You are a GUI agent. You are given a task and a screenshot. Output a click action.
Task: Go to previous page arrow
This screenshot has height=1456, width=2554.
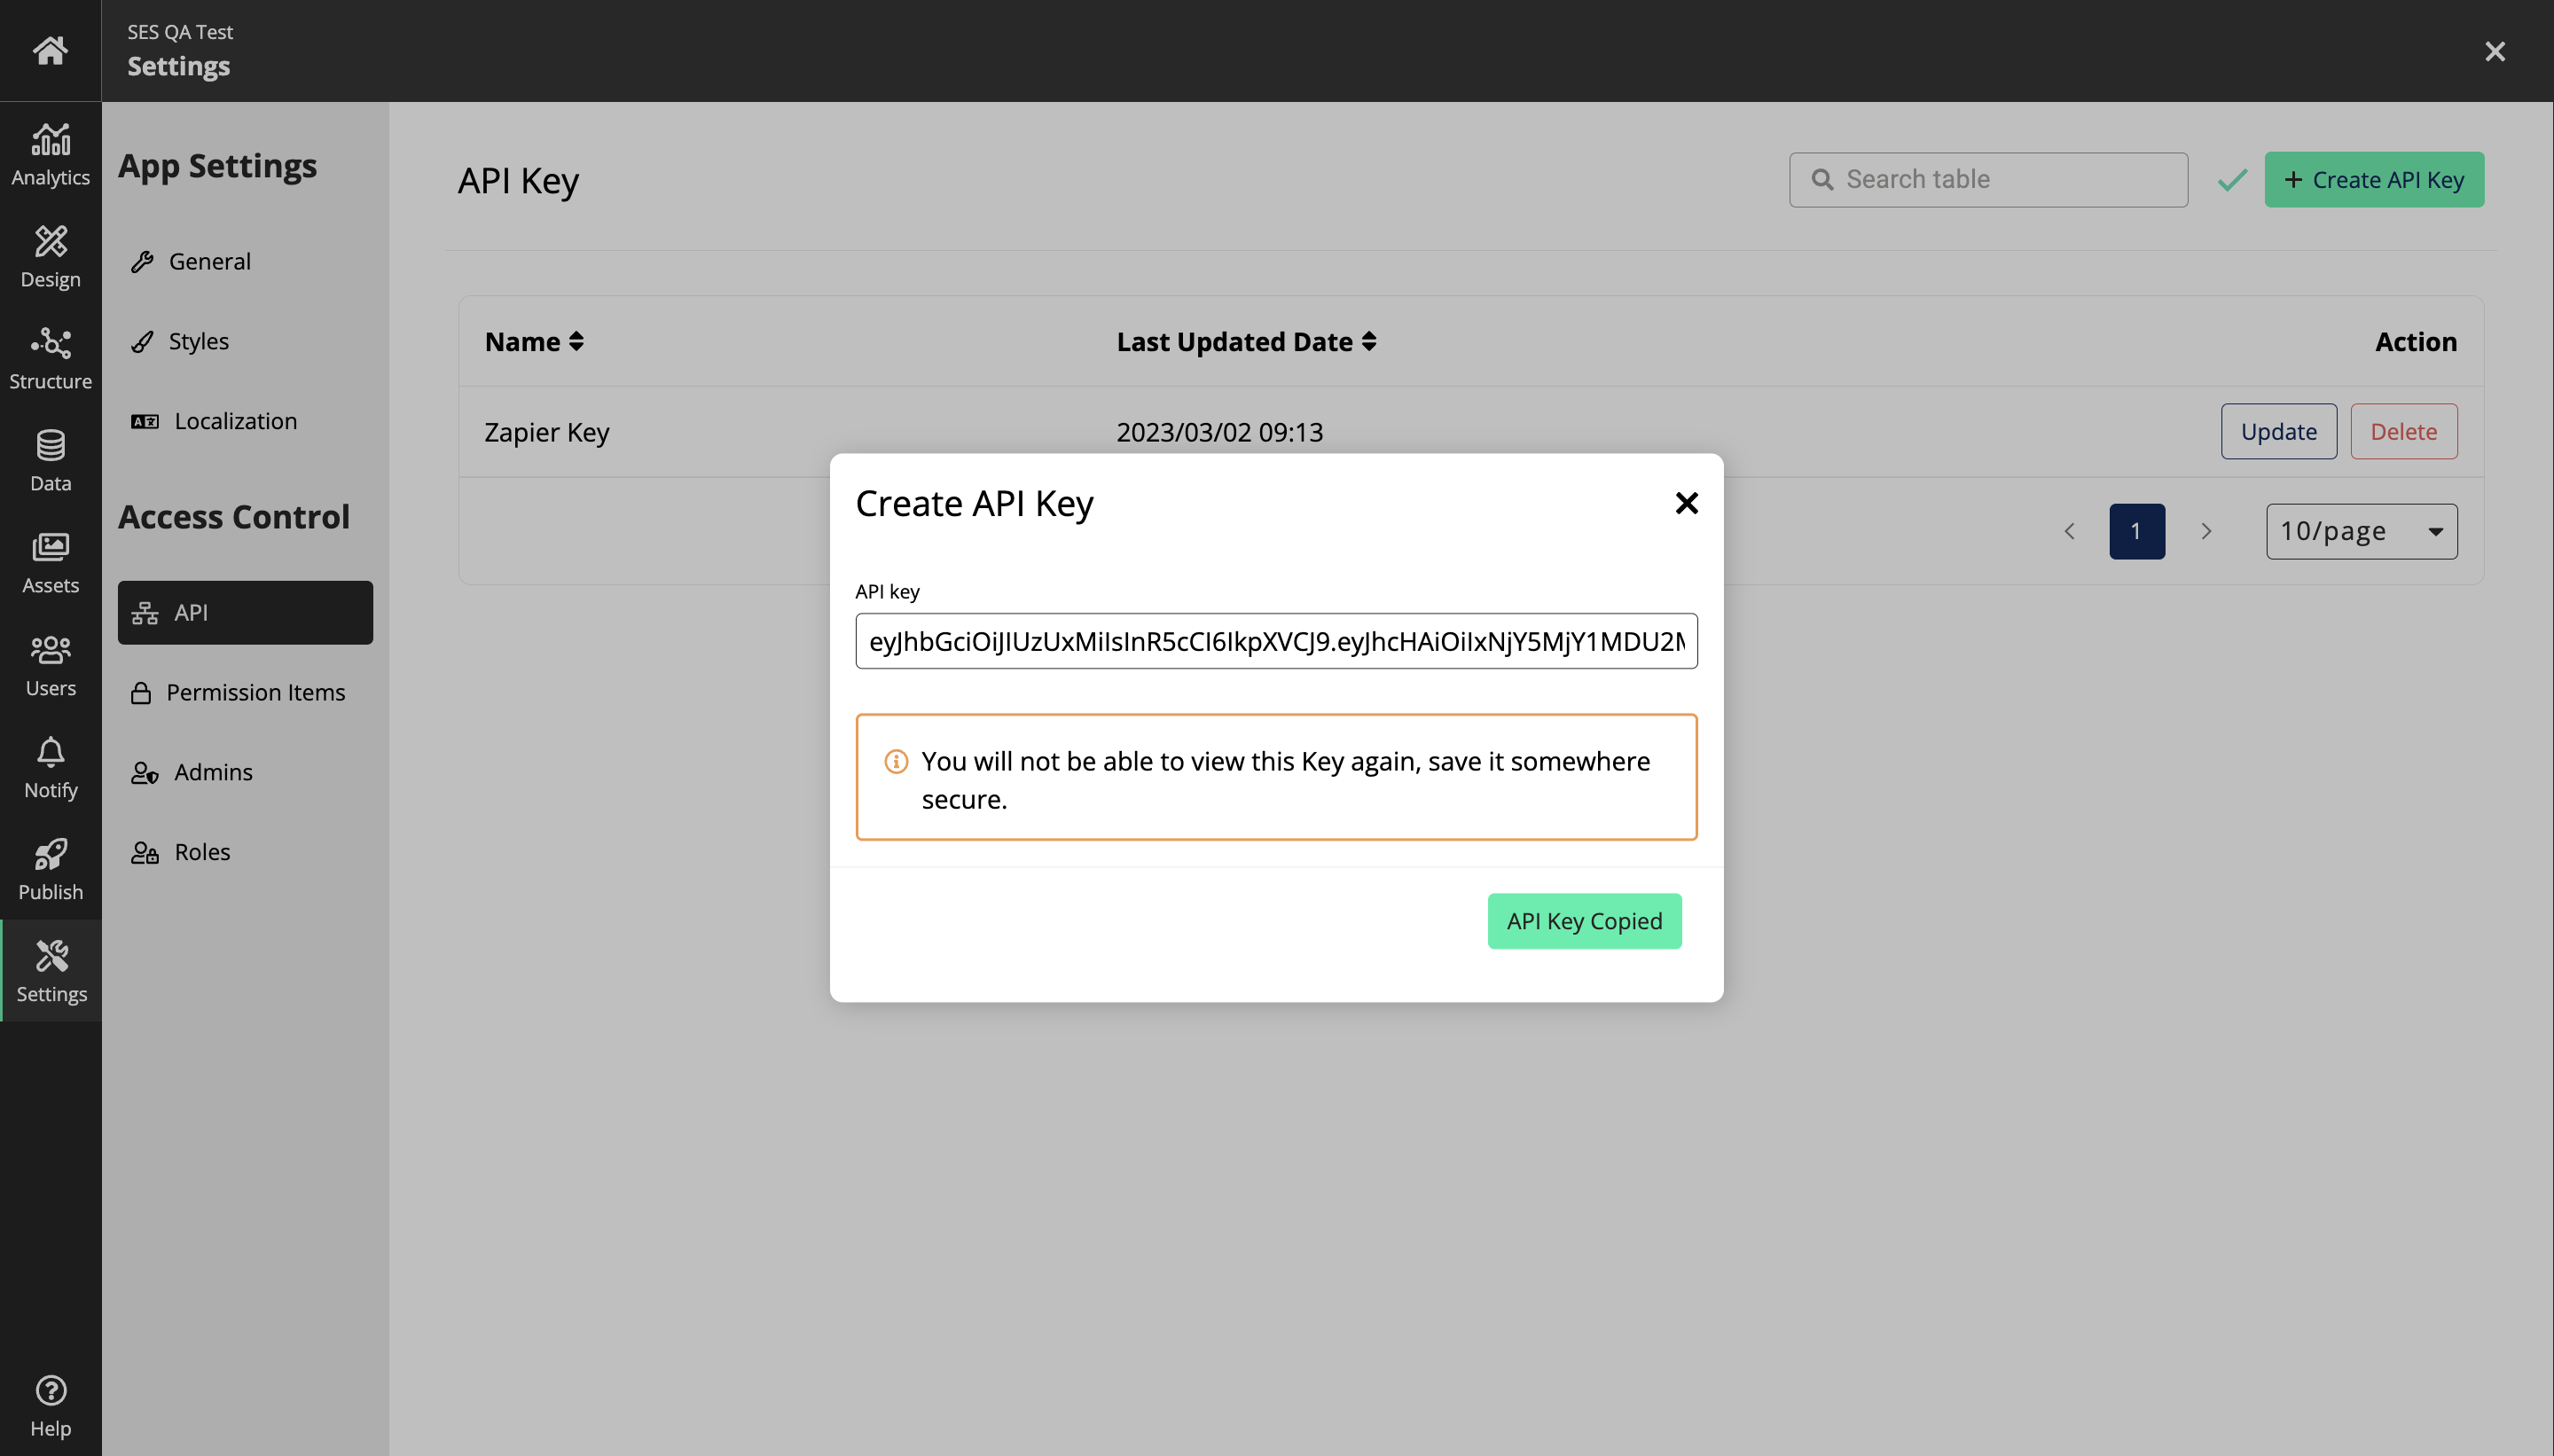tap(2070, 531)
